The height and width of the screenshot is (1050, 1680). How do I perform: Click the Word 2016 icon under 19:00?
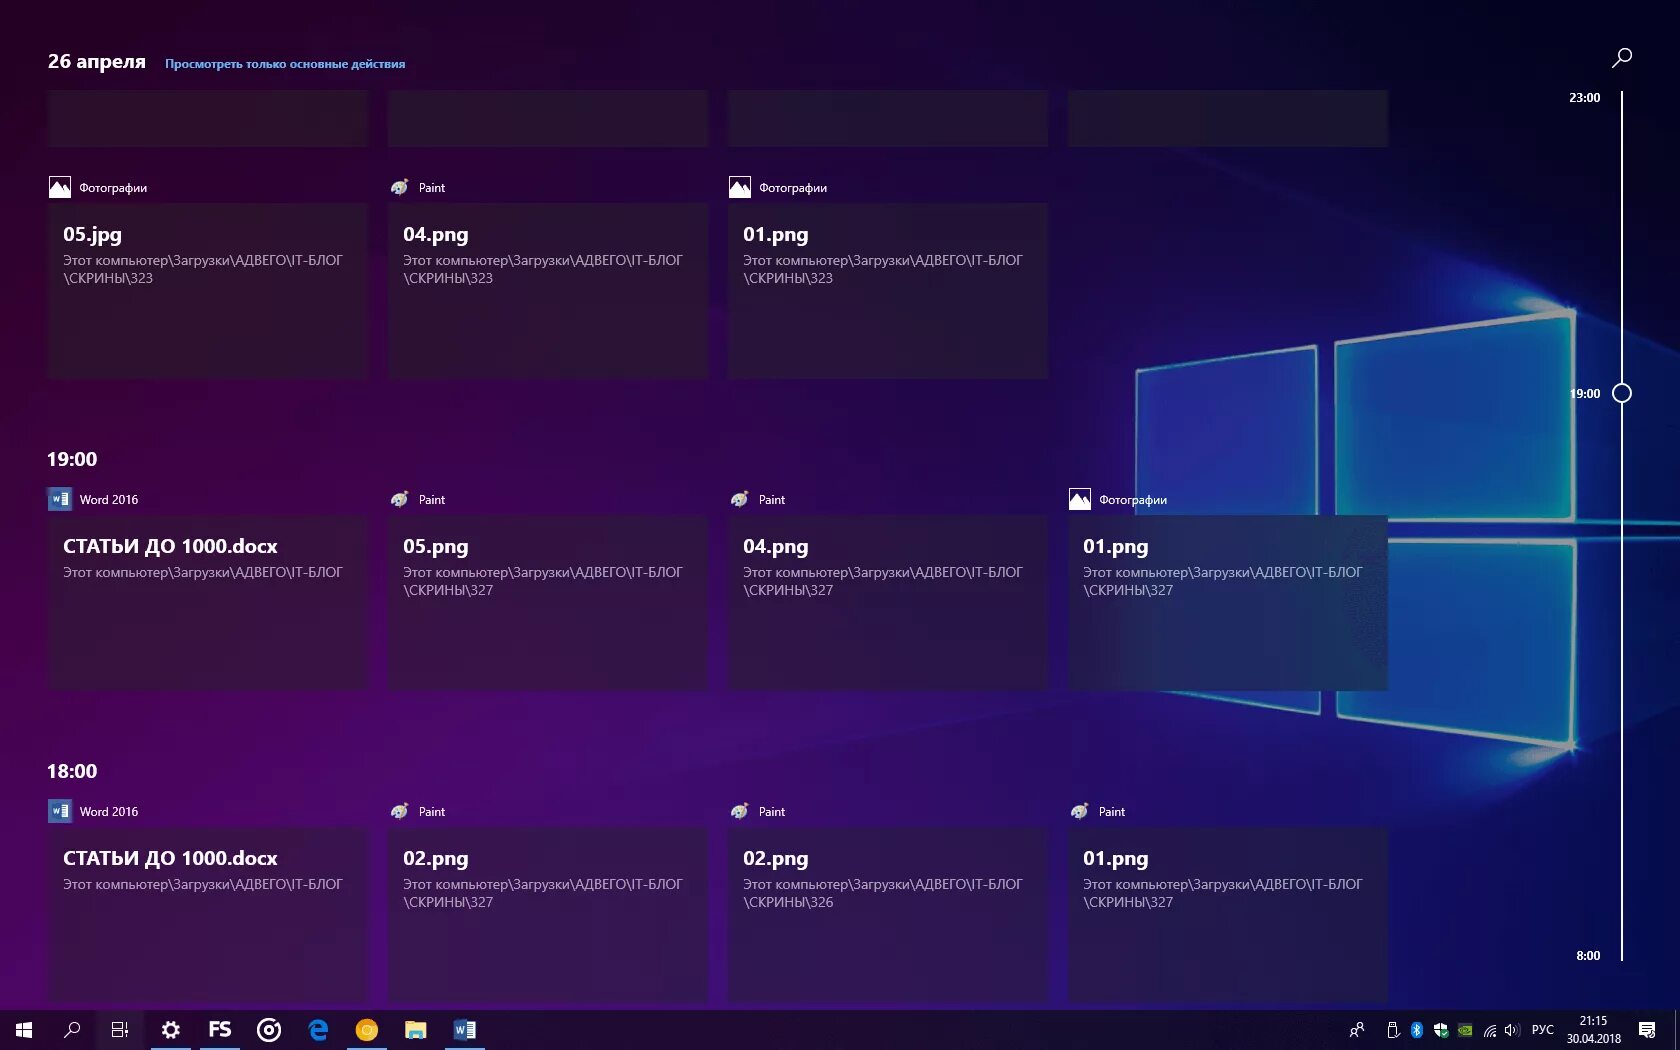[x=60, y=499]
